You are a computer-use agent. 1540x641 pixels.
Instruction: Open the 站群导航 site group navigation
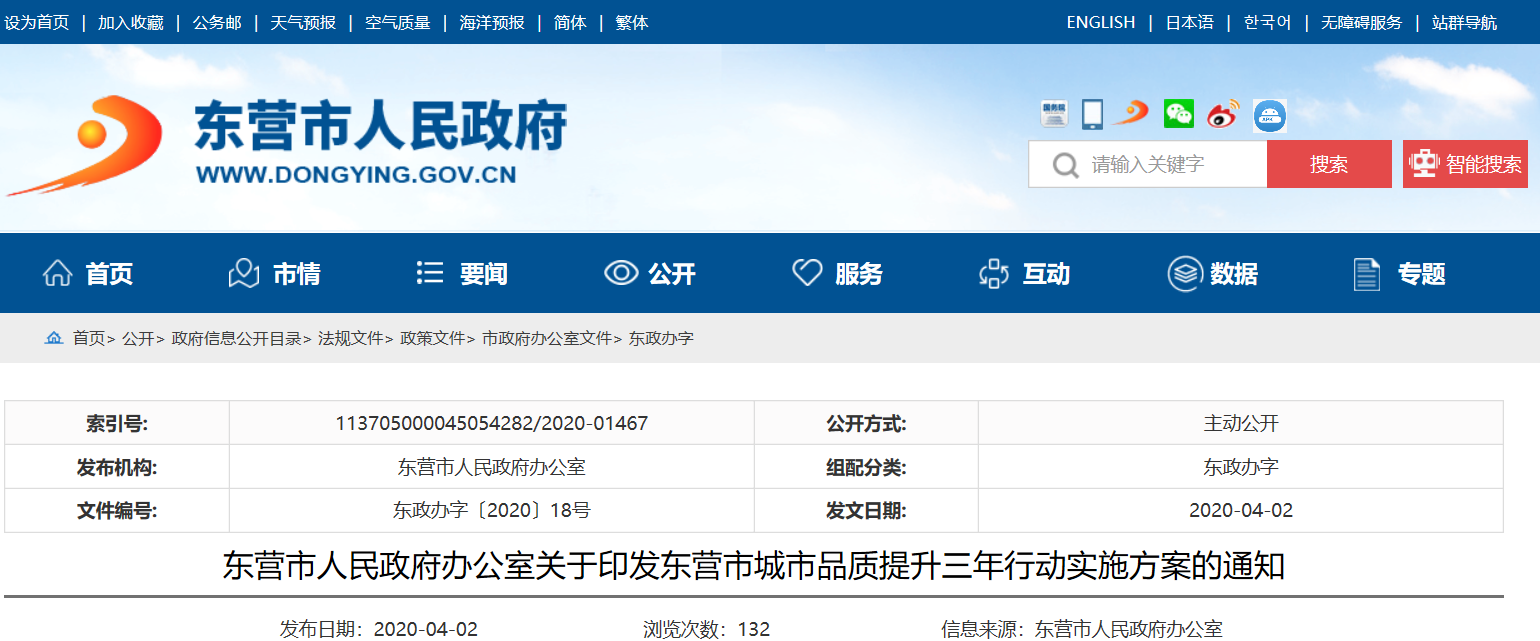tap(1464, 22)
